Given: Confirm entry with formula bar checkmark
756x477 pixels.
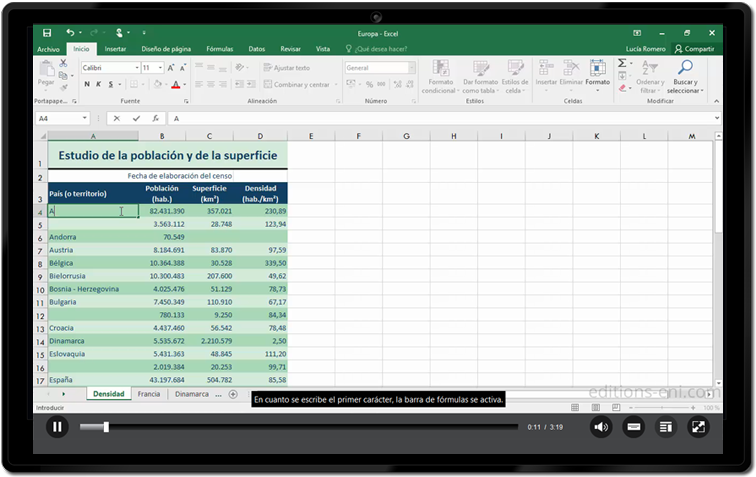Looking at the screenshot, I should click(x=137, y=118).
